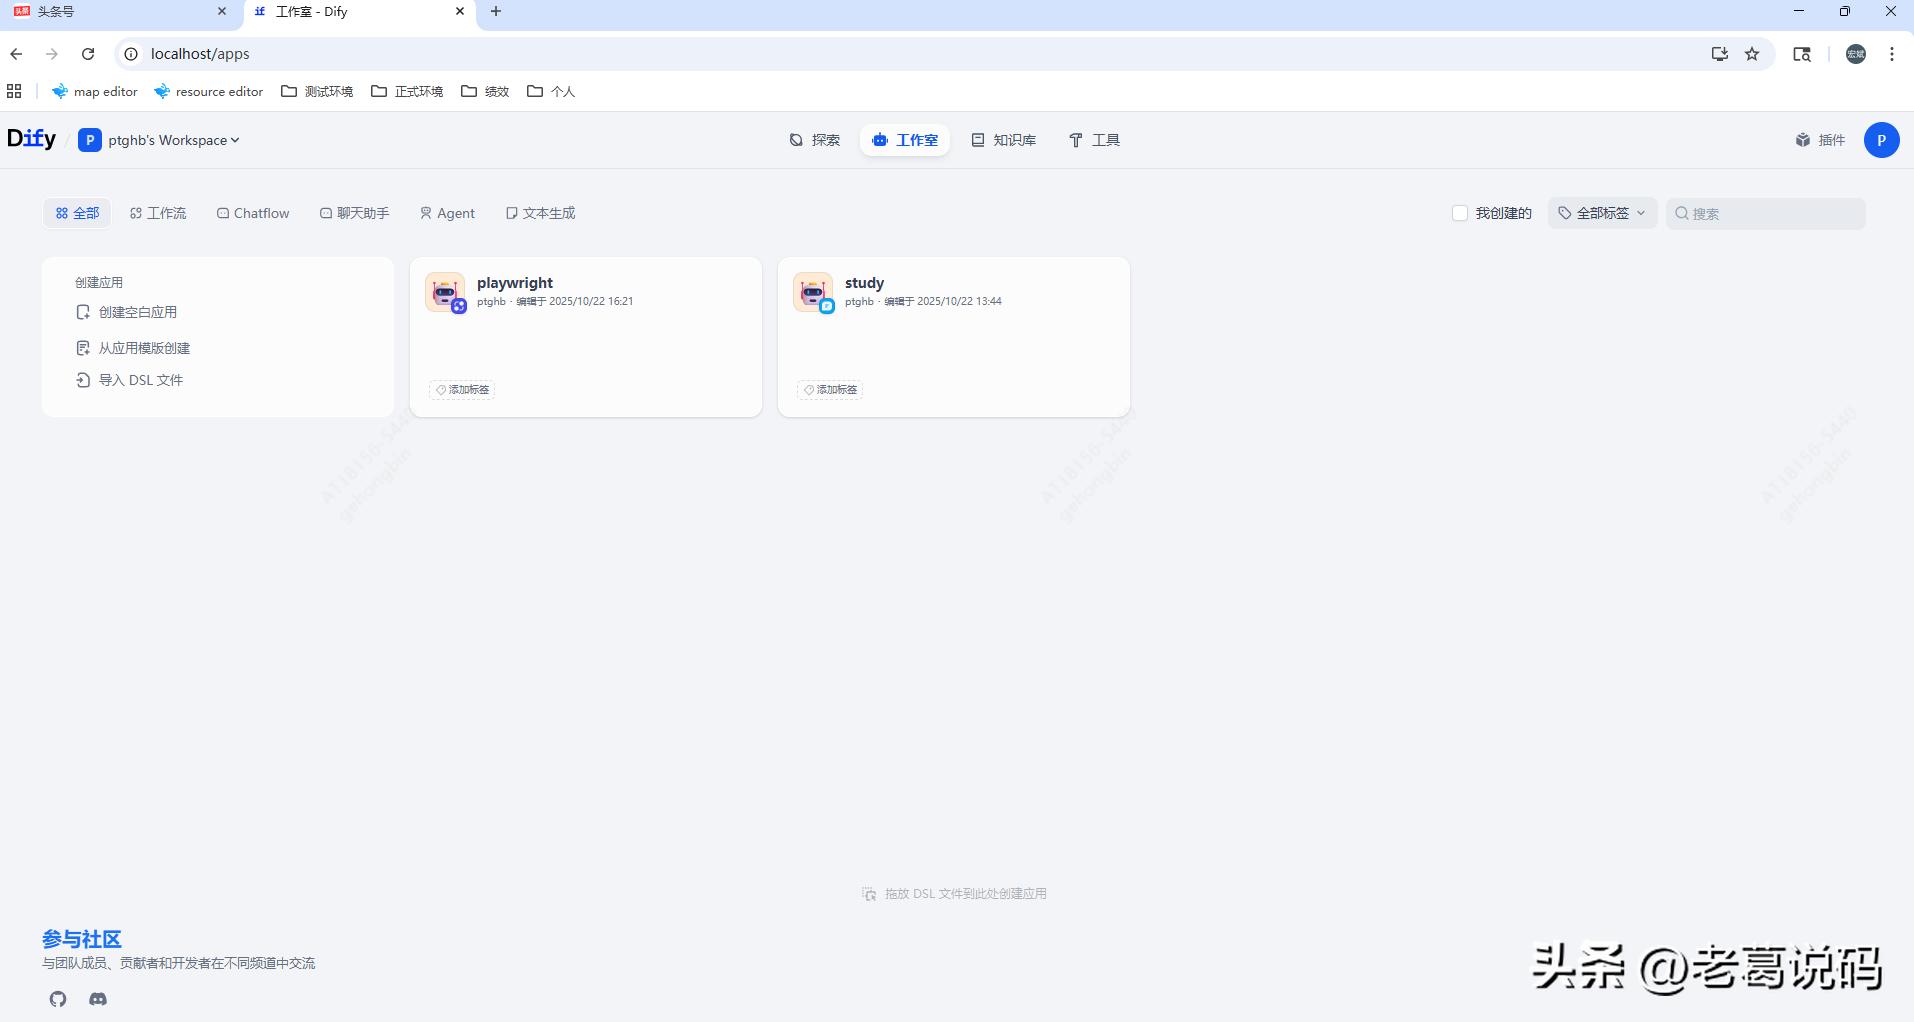Reload the page in browser
Screen dimensions: 1914x1022
point(88,54)
